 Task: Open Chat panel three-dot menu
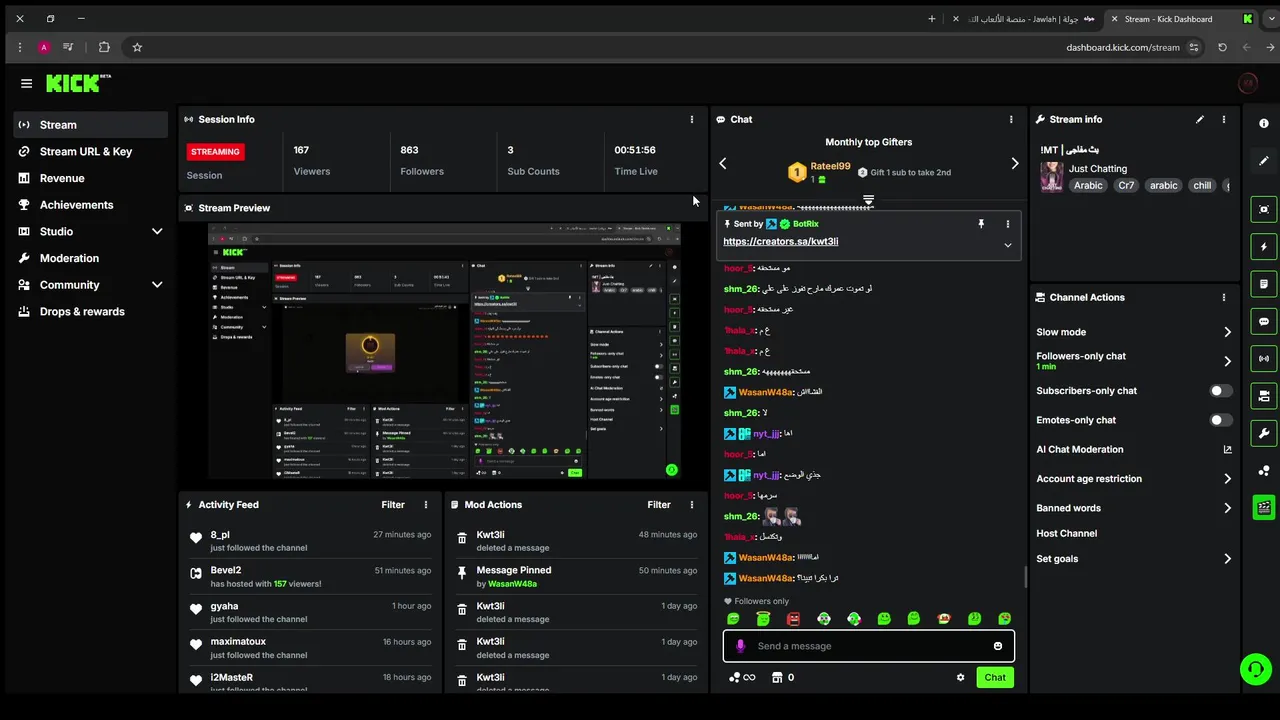(1011, 119)
